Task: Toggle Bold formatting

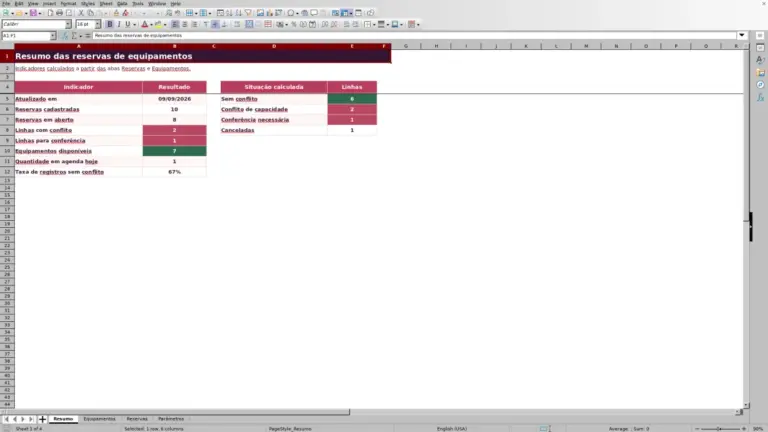Action: tap(110, 24)
